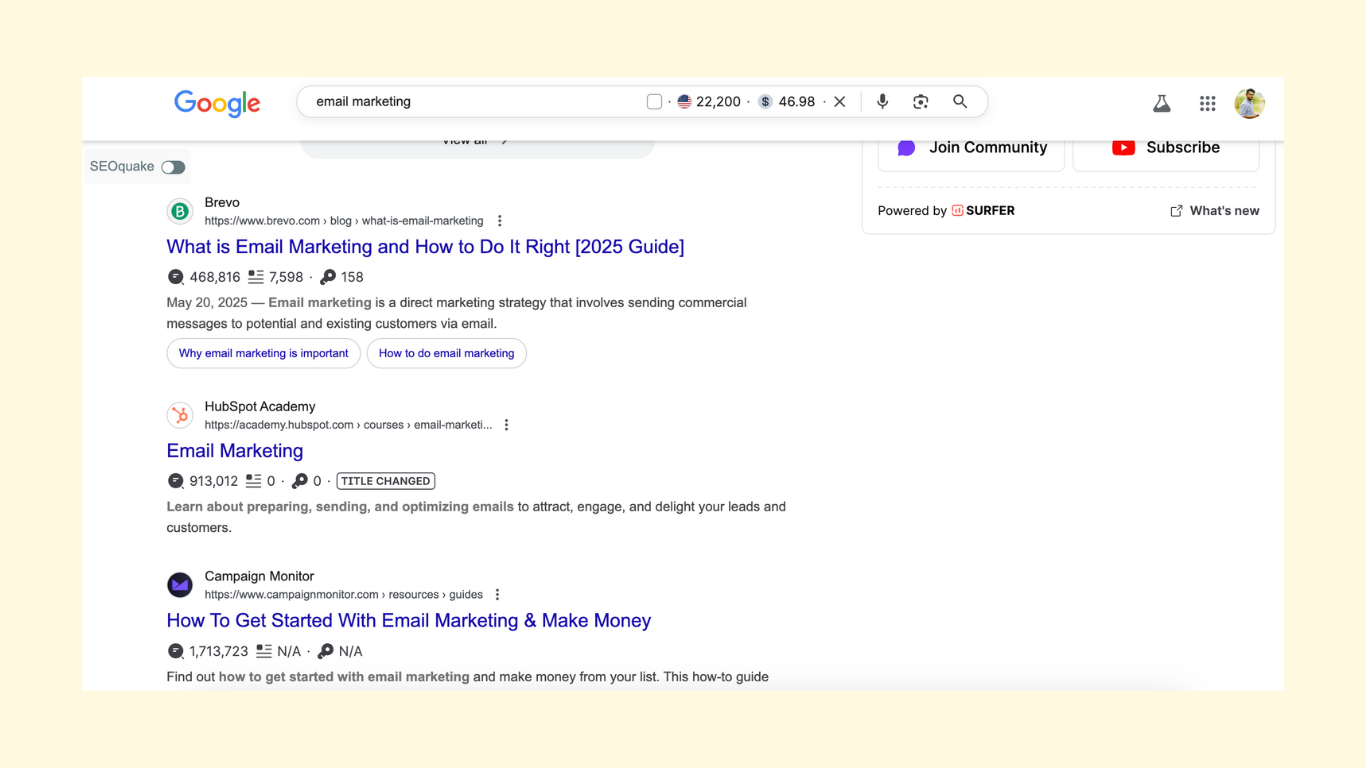Start voice search with the microphone icon
The image size is (1366, 768).
click(x=882, y=102)
